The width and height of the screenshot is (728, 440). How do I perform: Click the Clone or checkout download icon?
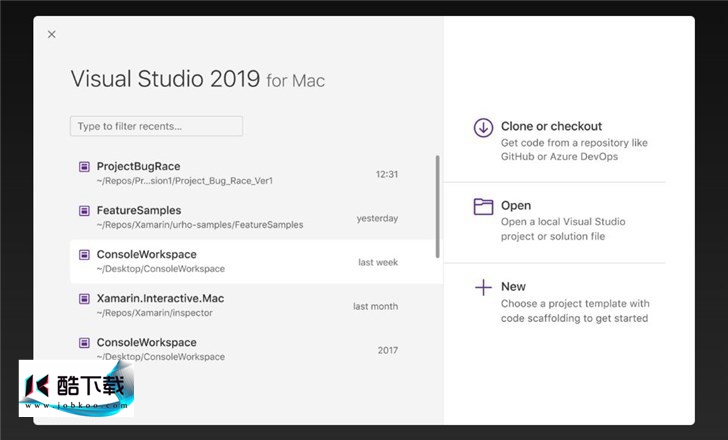pos(483,127)
